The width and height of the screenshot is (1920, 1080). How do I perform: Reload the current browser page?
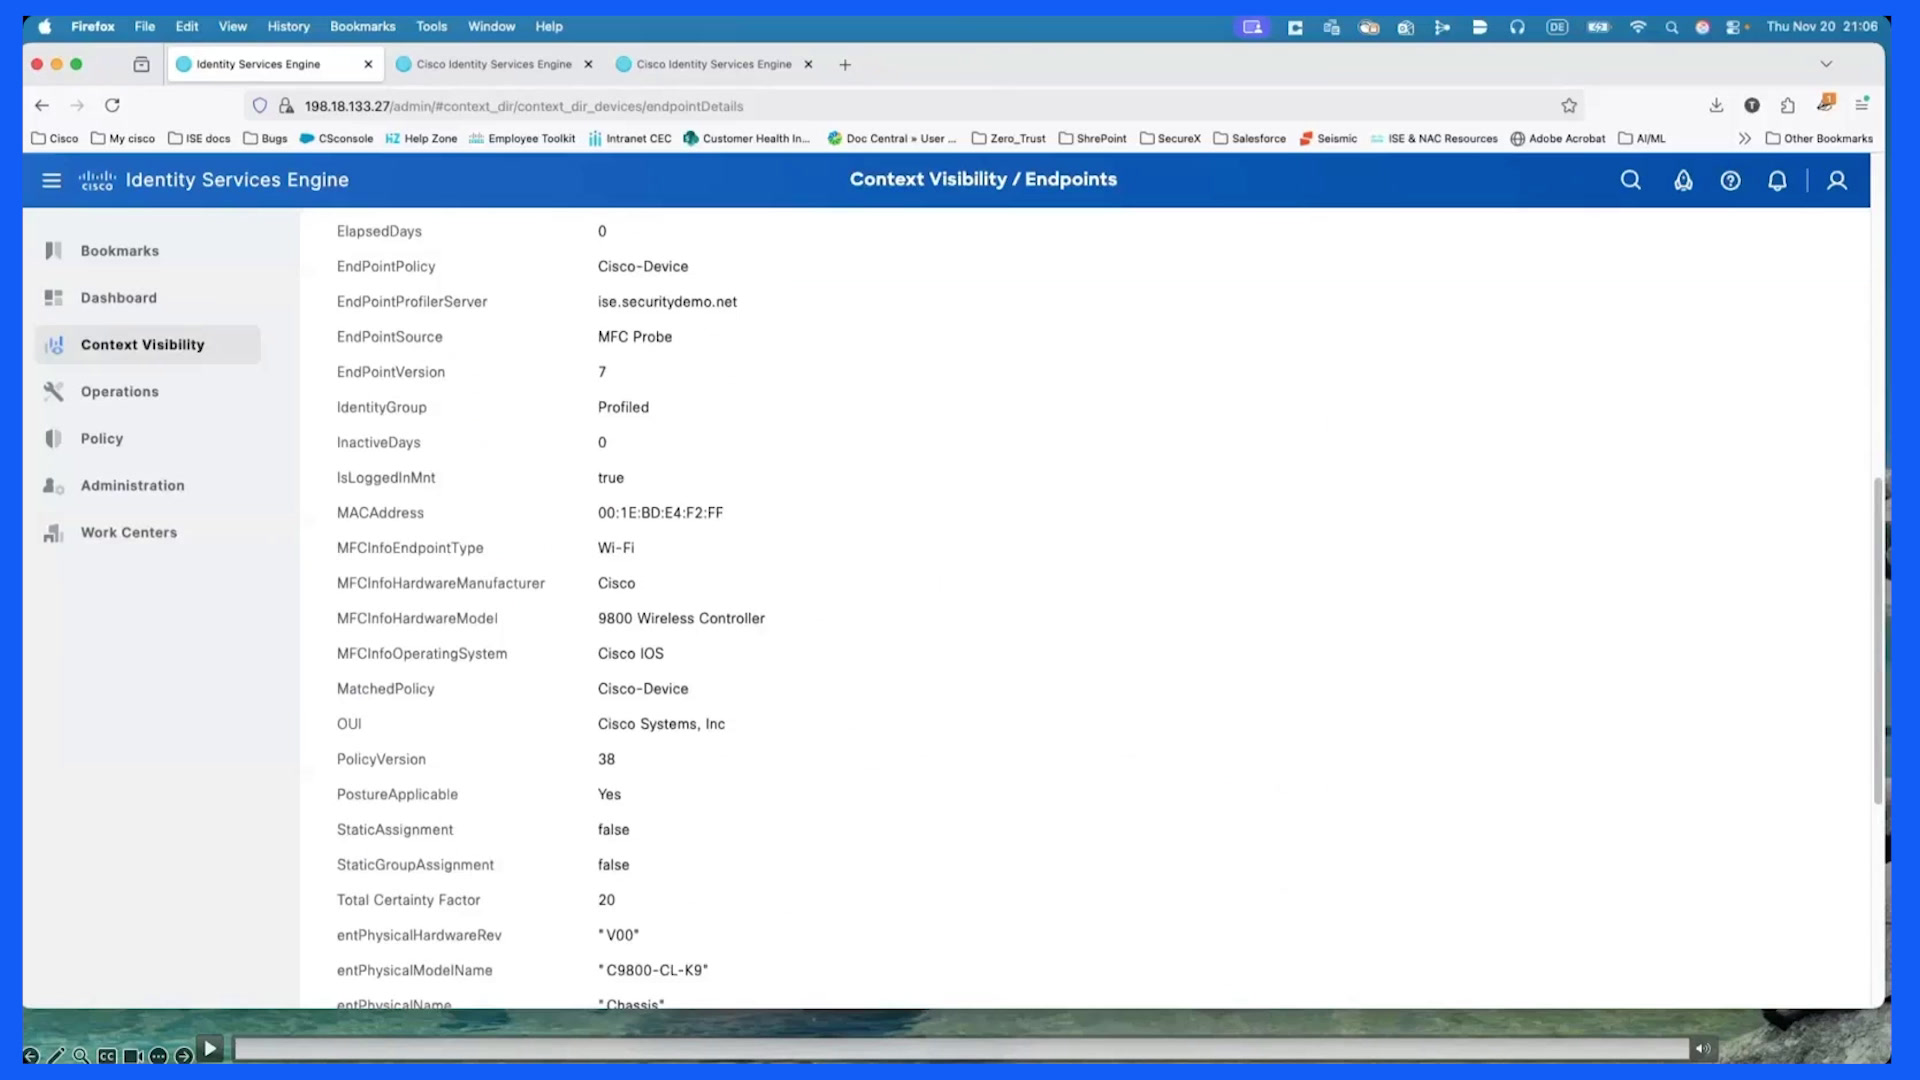(x=112, y=106)
